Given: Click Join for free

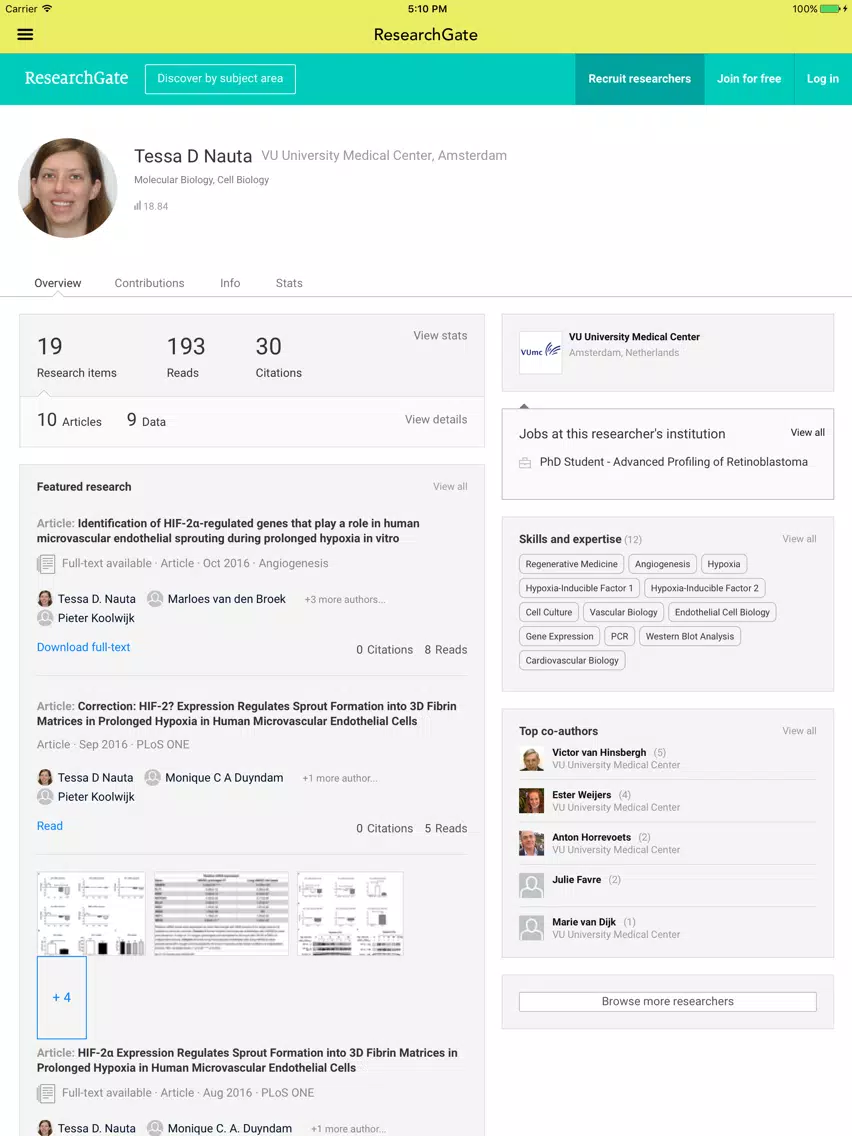Looking at the screenshot, I should point(749,79).
